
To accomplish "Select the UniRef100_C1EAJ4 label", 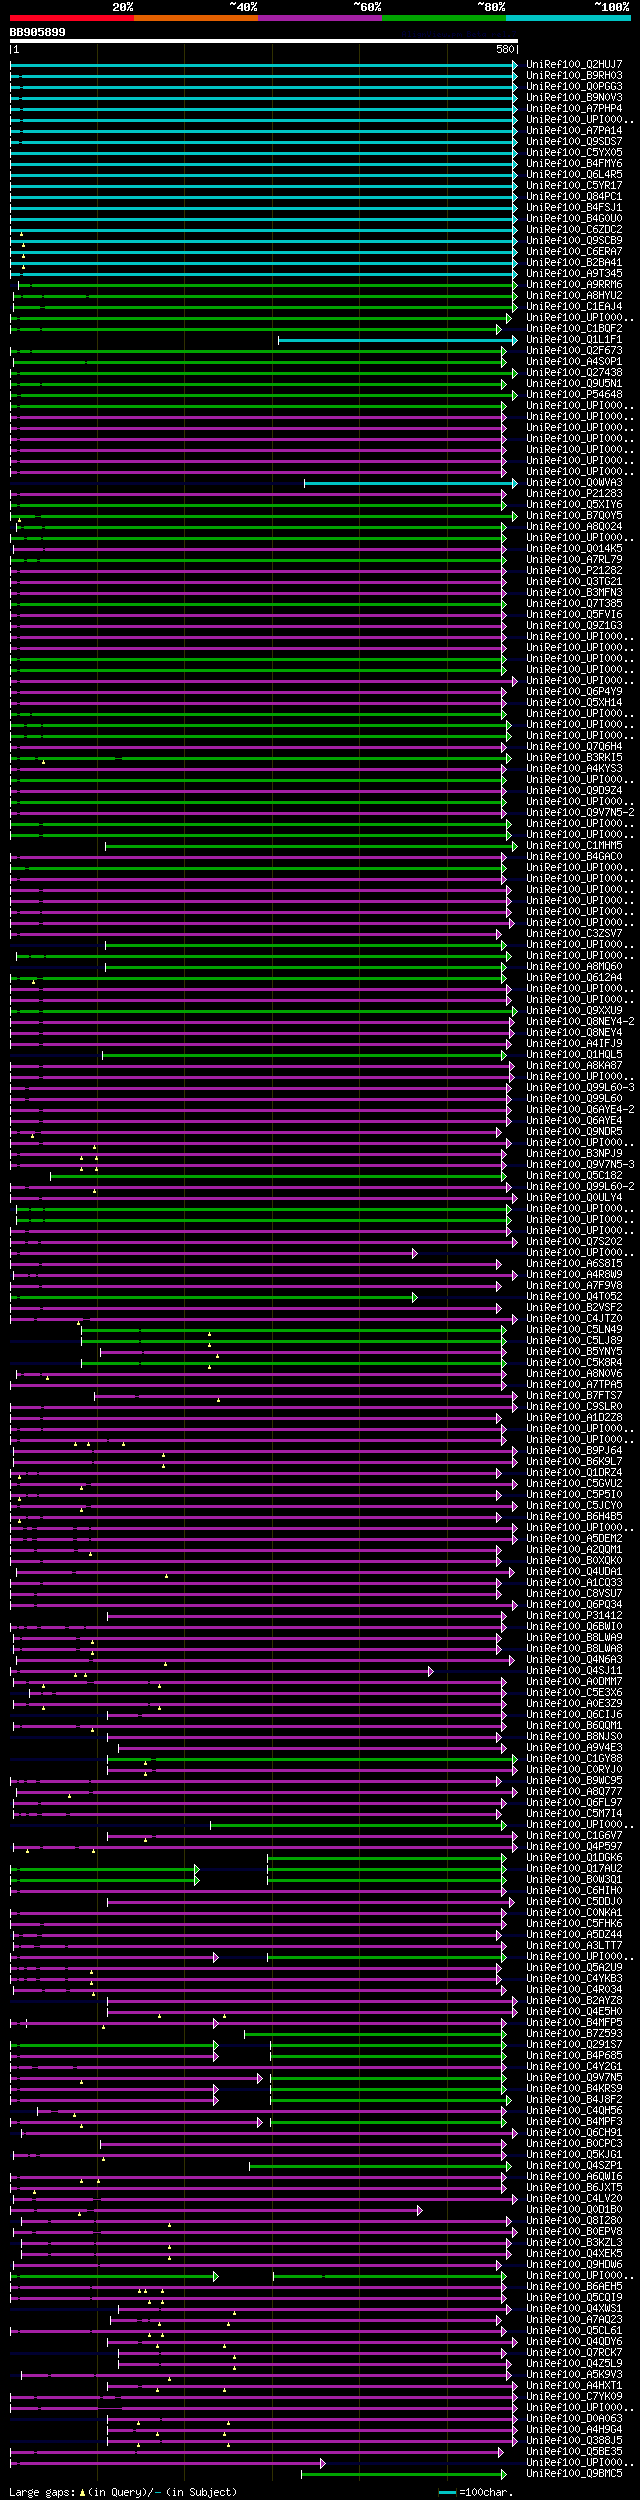I will [574, 307].
